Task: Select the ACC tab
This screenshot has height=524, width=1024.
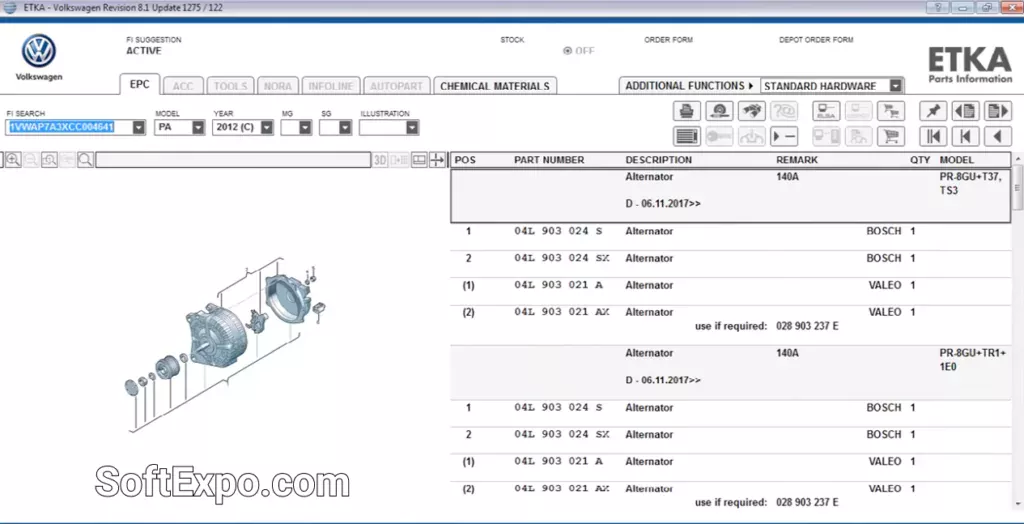Action: tap(183, 86)
